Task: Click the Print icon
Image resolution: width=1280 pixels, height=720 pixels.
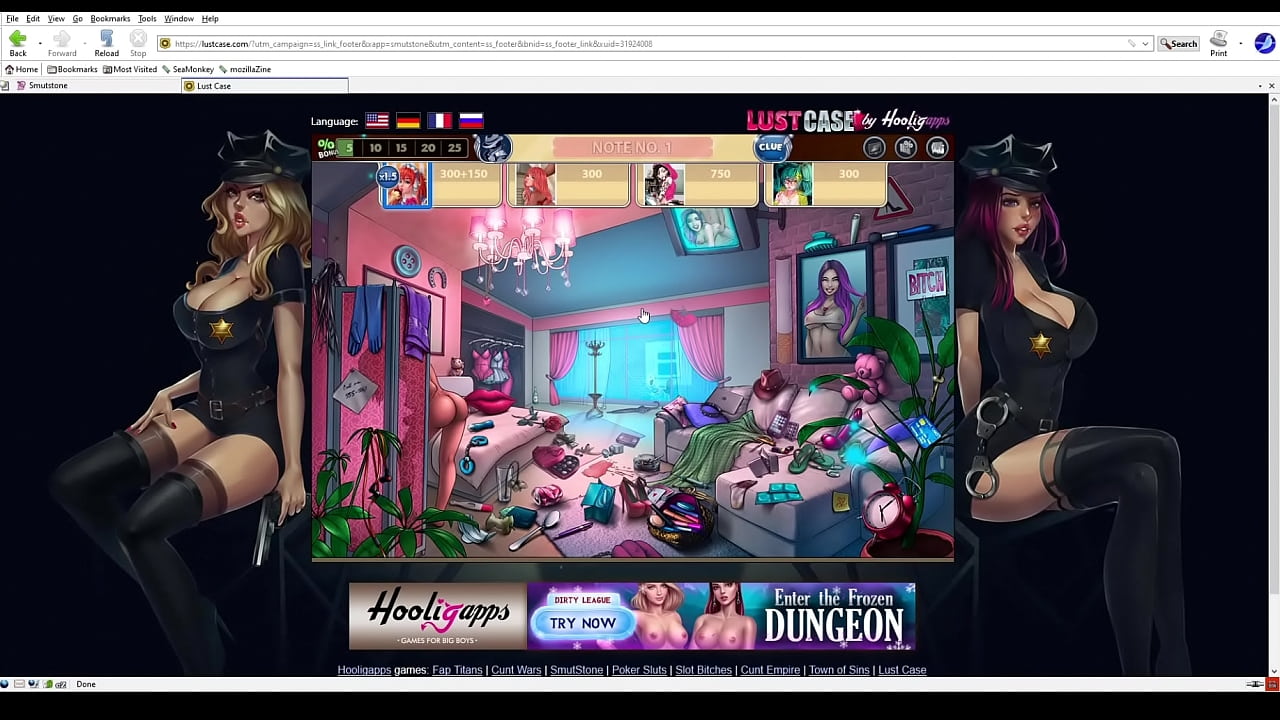Action: [x=1218, y=39]
